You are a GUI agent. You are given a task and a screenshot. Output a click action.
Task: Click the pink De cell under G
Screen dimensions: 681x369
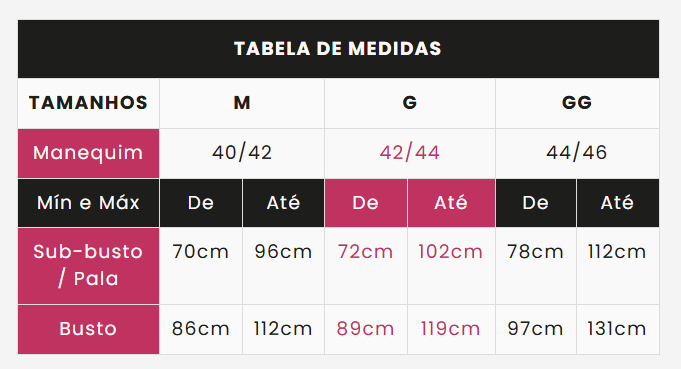point(366,203)
